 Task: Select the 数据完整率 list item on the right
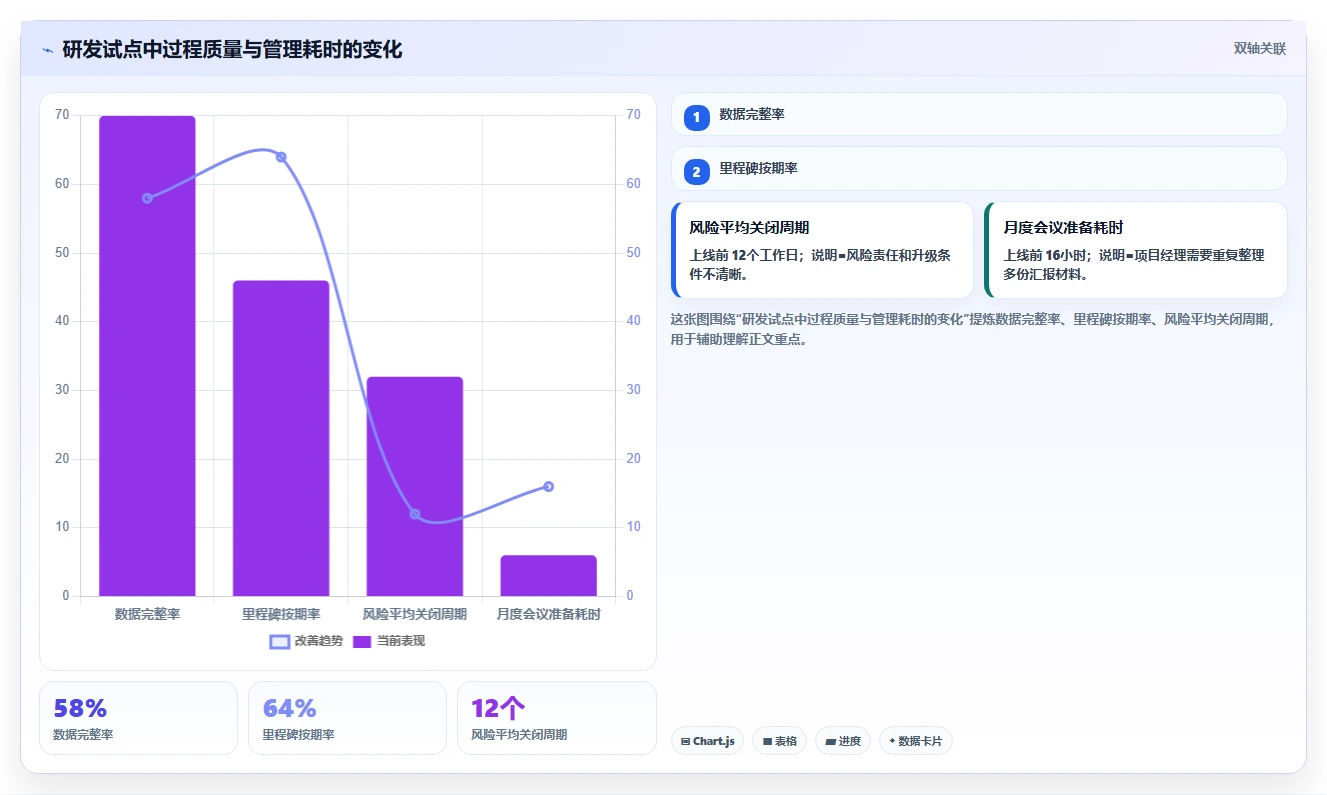point(979,114)
